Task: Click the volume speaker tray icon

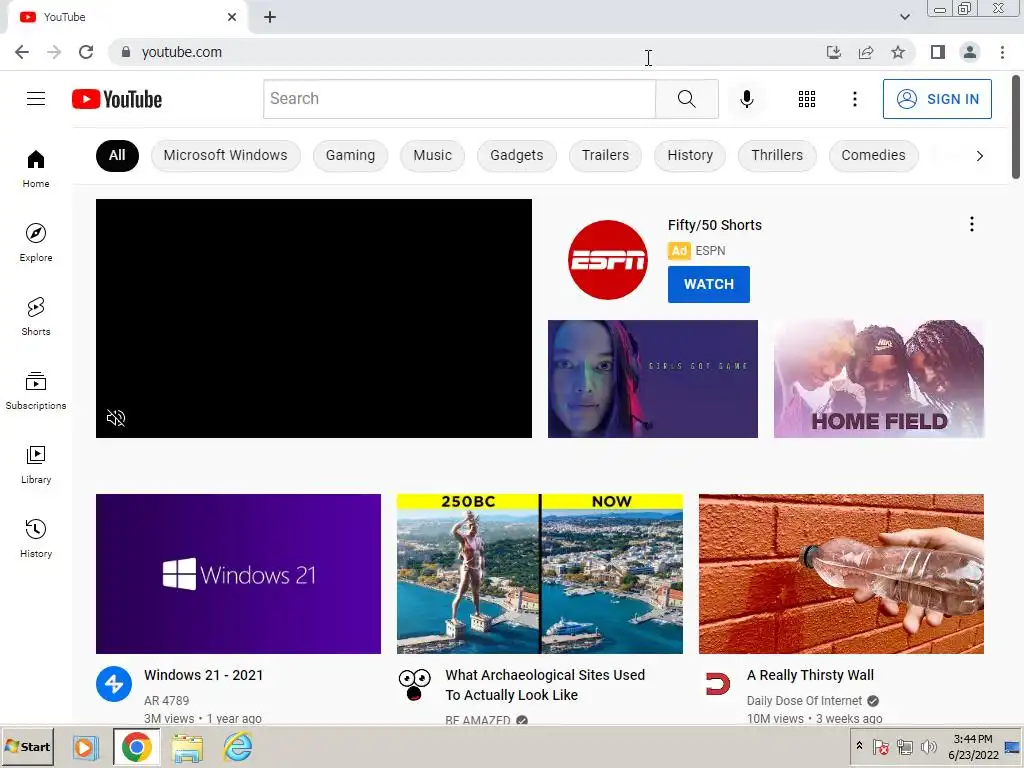Action: (928, 746)
